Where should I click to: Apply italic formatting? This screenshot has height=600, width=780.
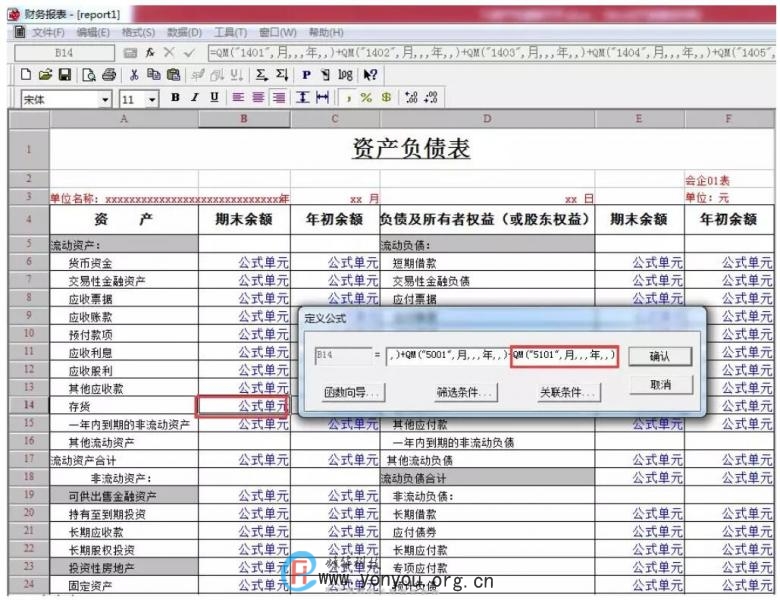195,98
